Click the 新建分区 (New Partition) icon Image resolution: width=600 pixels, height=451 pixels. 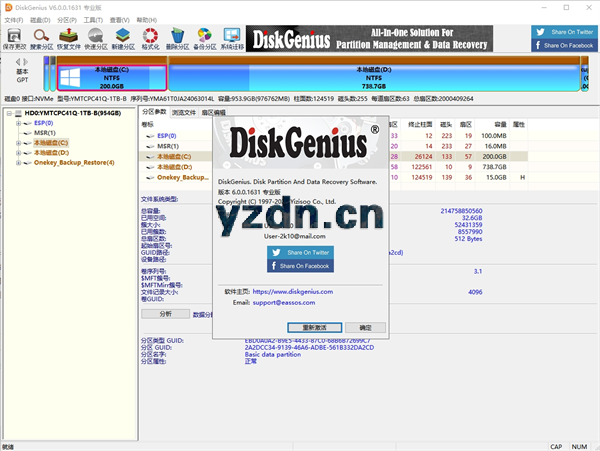pos(123,38)
